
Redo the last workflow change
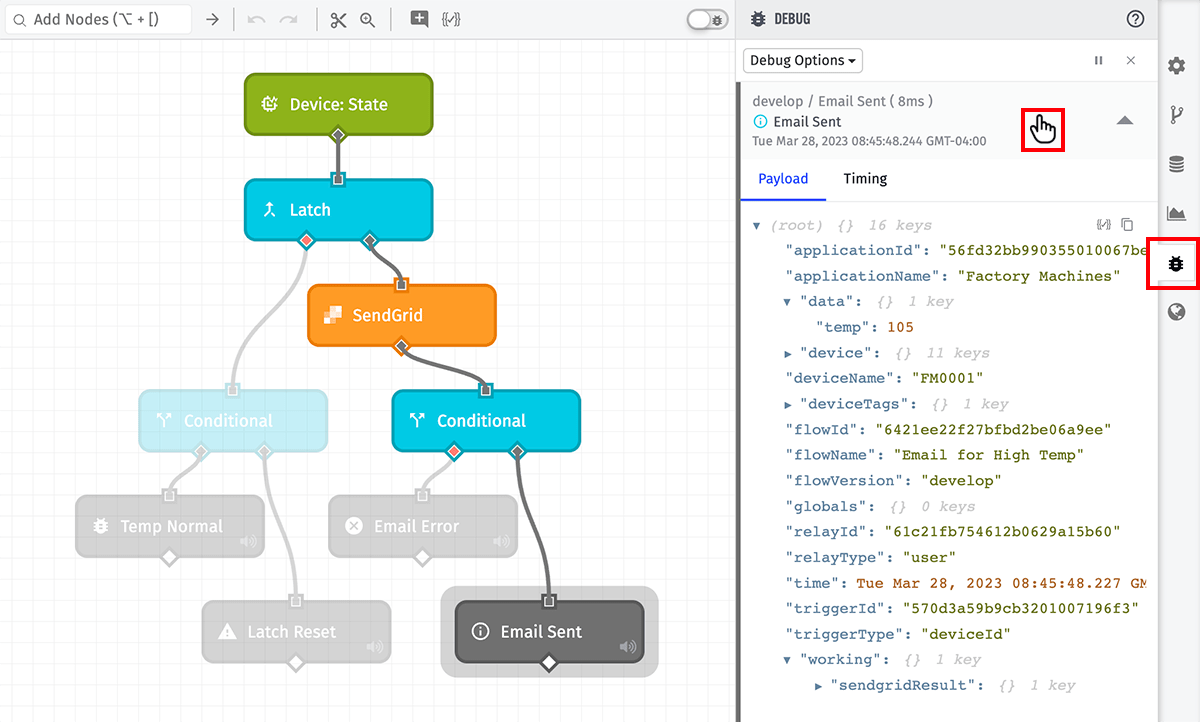tap(289, 20)
